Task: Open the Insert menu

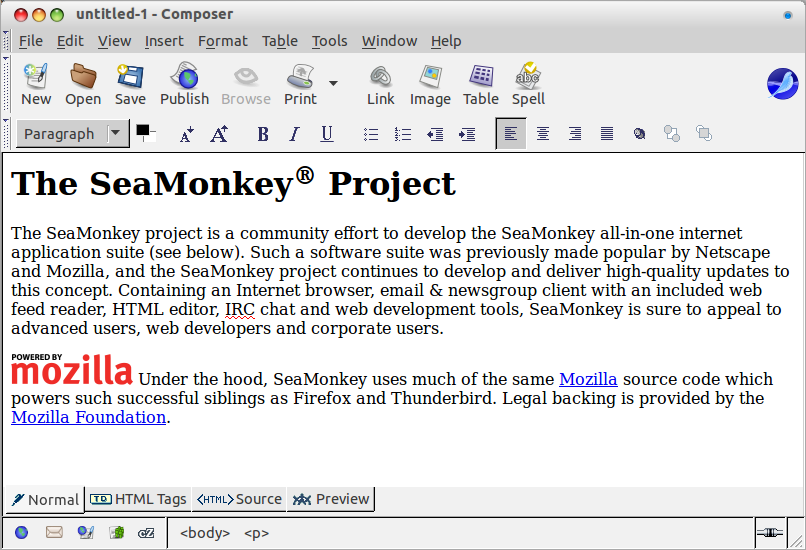Action: click(x=164, y=41)
